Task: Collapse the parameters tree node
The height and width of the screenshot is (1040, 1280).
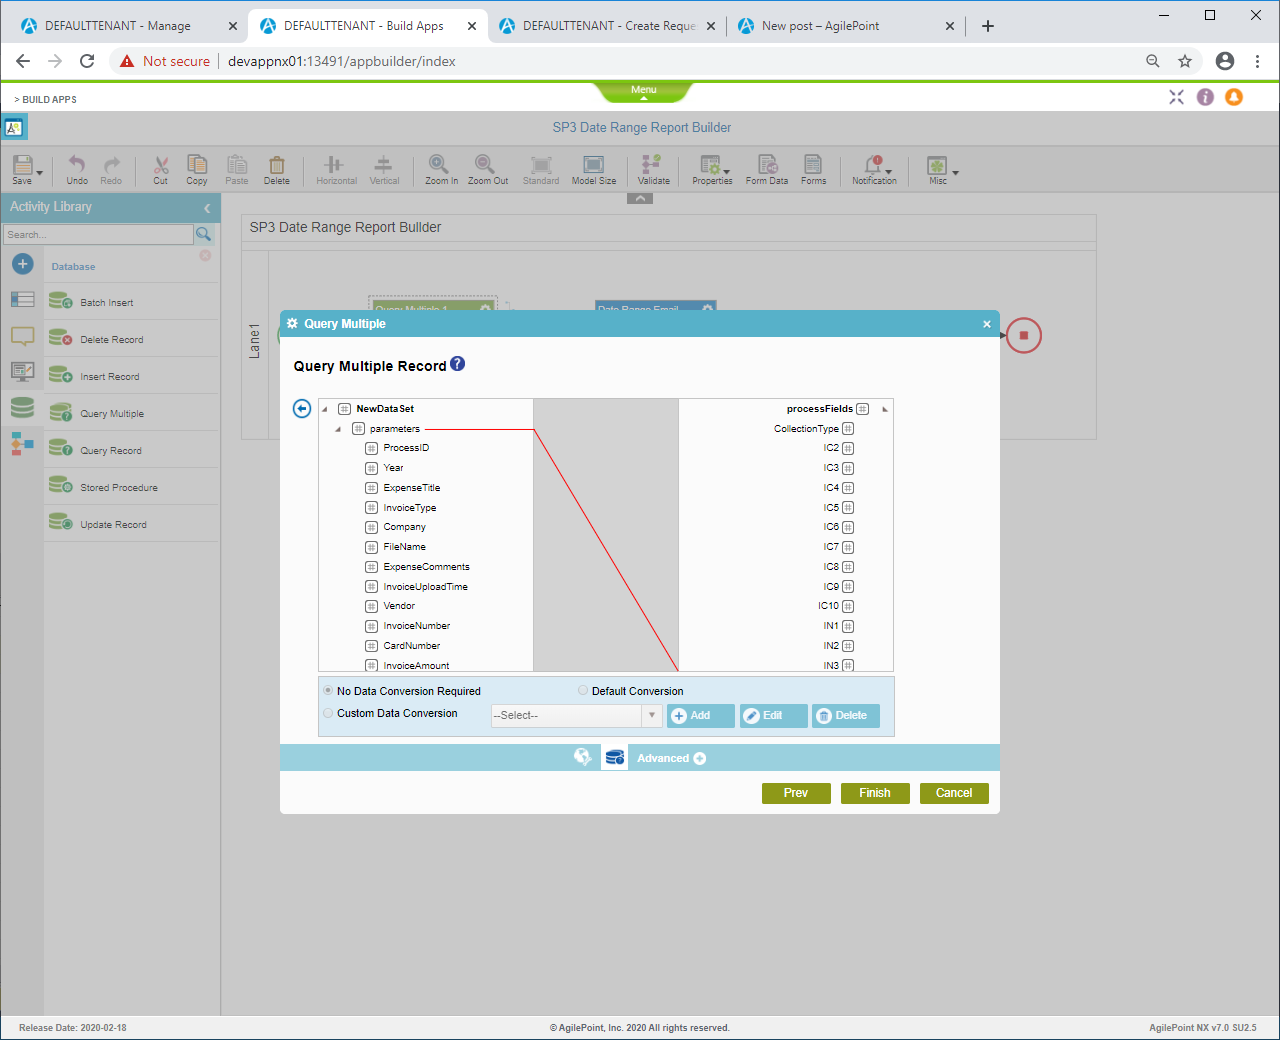Action: 338,429
